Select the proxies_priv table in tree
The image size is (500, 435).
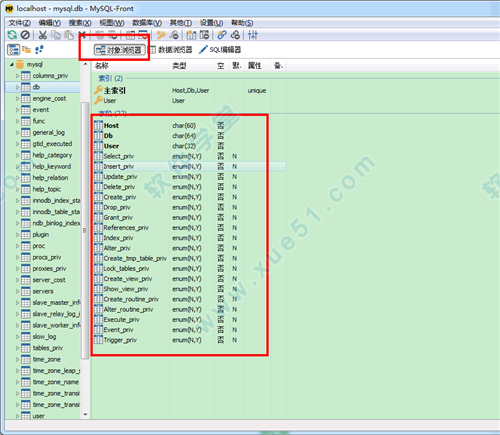(49, 269)
